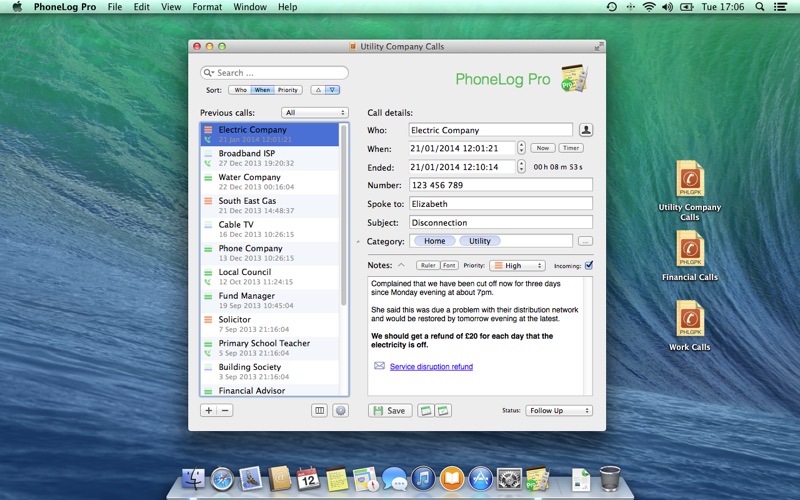Click the Timer button
The image size is (800, 500).
point(571,148)
